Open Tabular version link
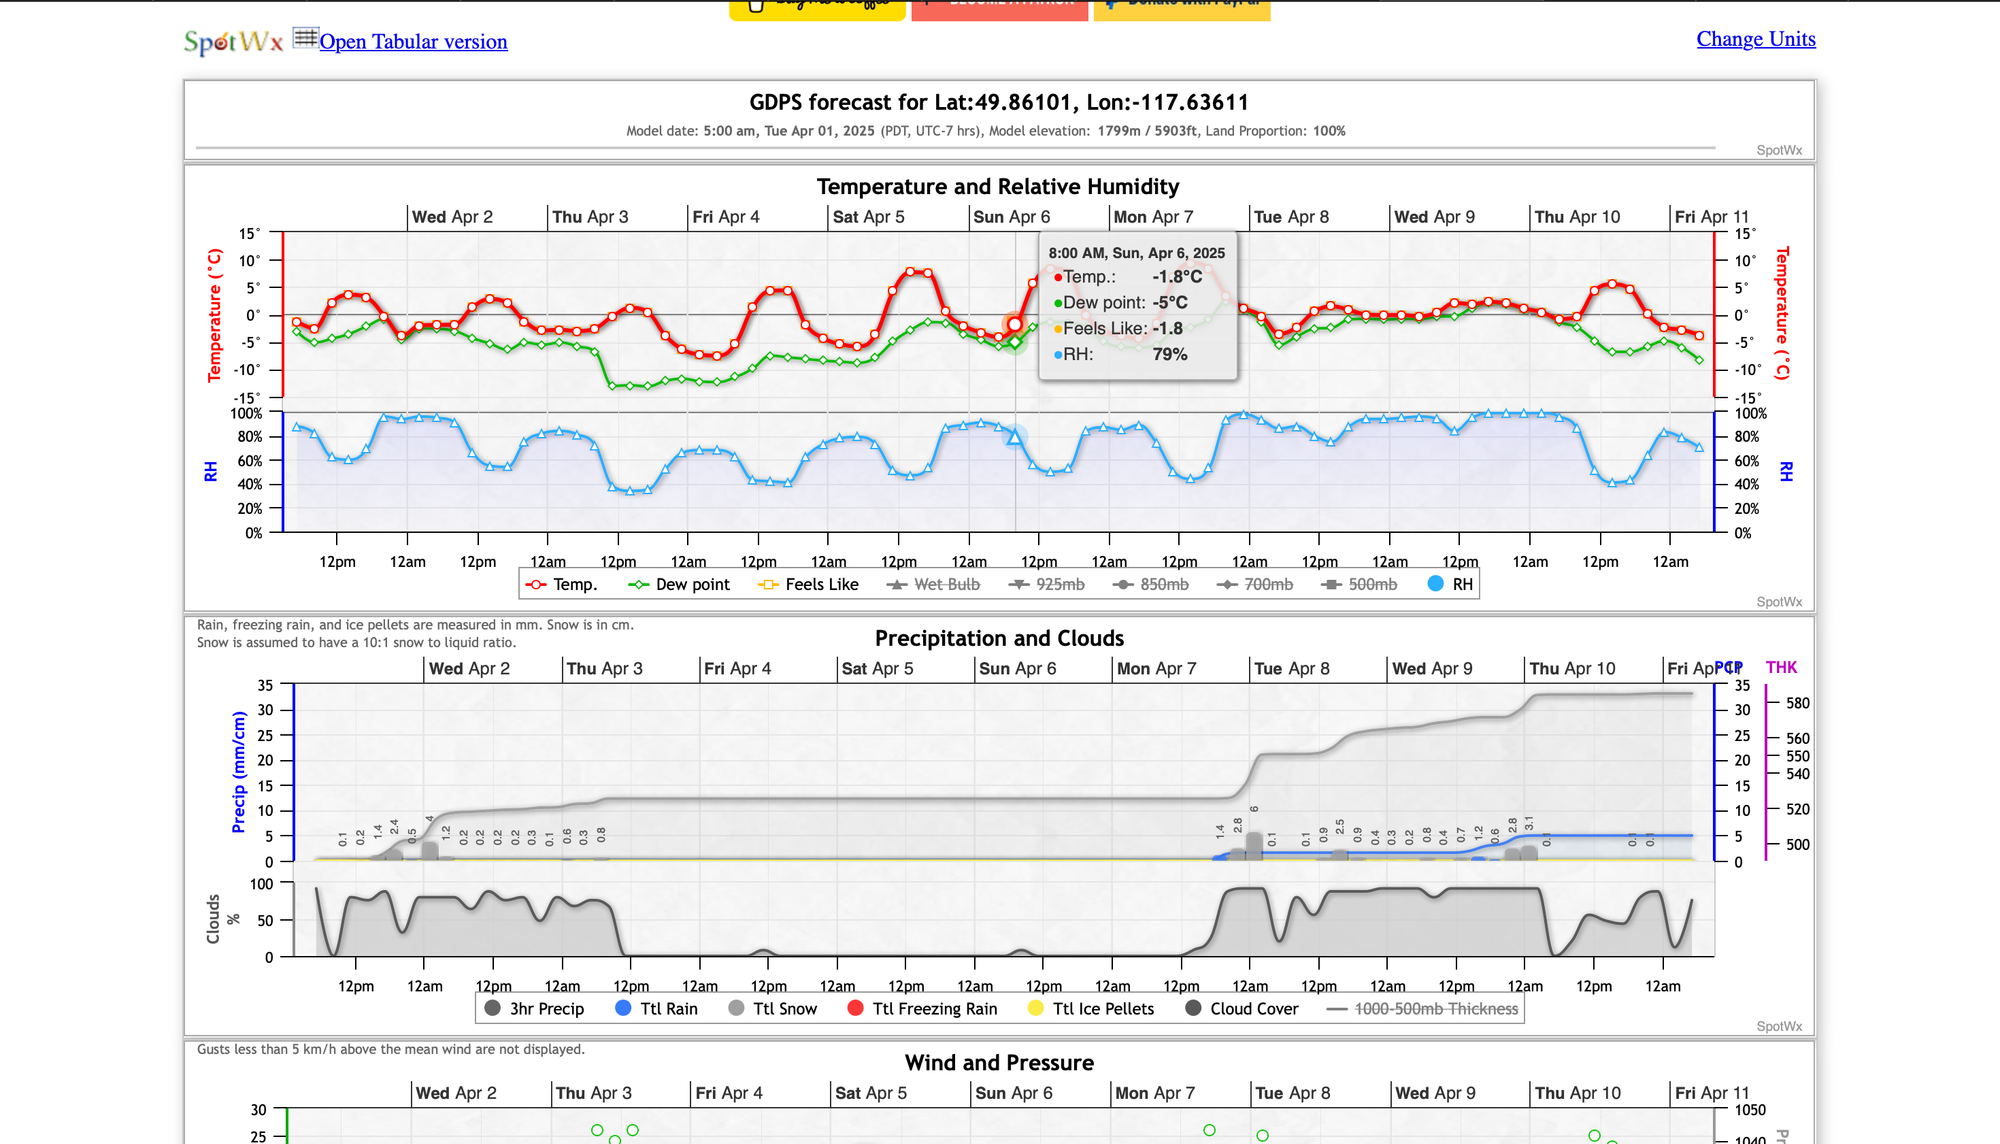This screenshot has width=2000, height=1144. [413, 42]
